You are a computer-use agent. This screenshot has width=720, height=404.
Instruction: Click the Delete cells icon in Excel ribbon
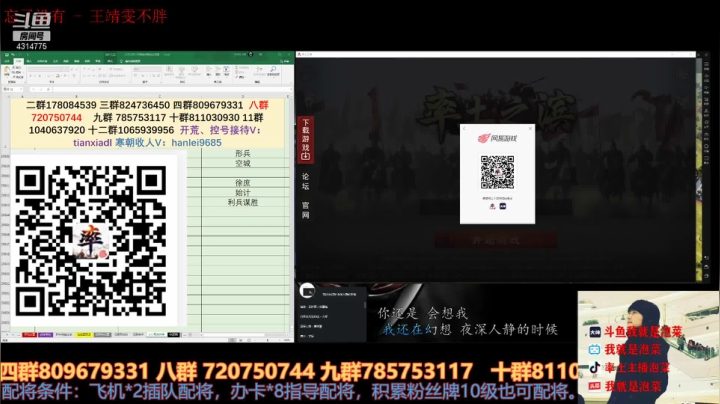click(218, 69)
